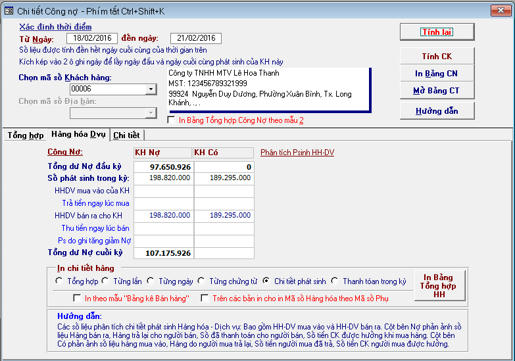Open the Địa bàn code dropdown
This screenshot has height=361, width=515.
coord(151,113)
